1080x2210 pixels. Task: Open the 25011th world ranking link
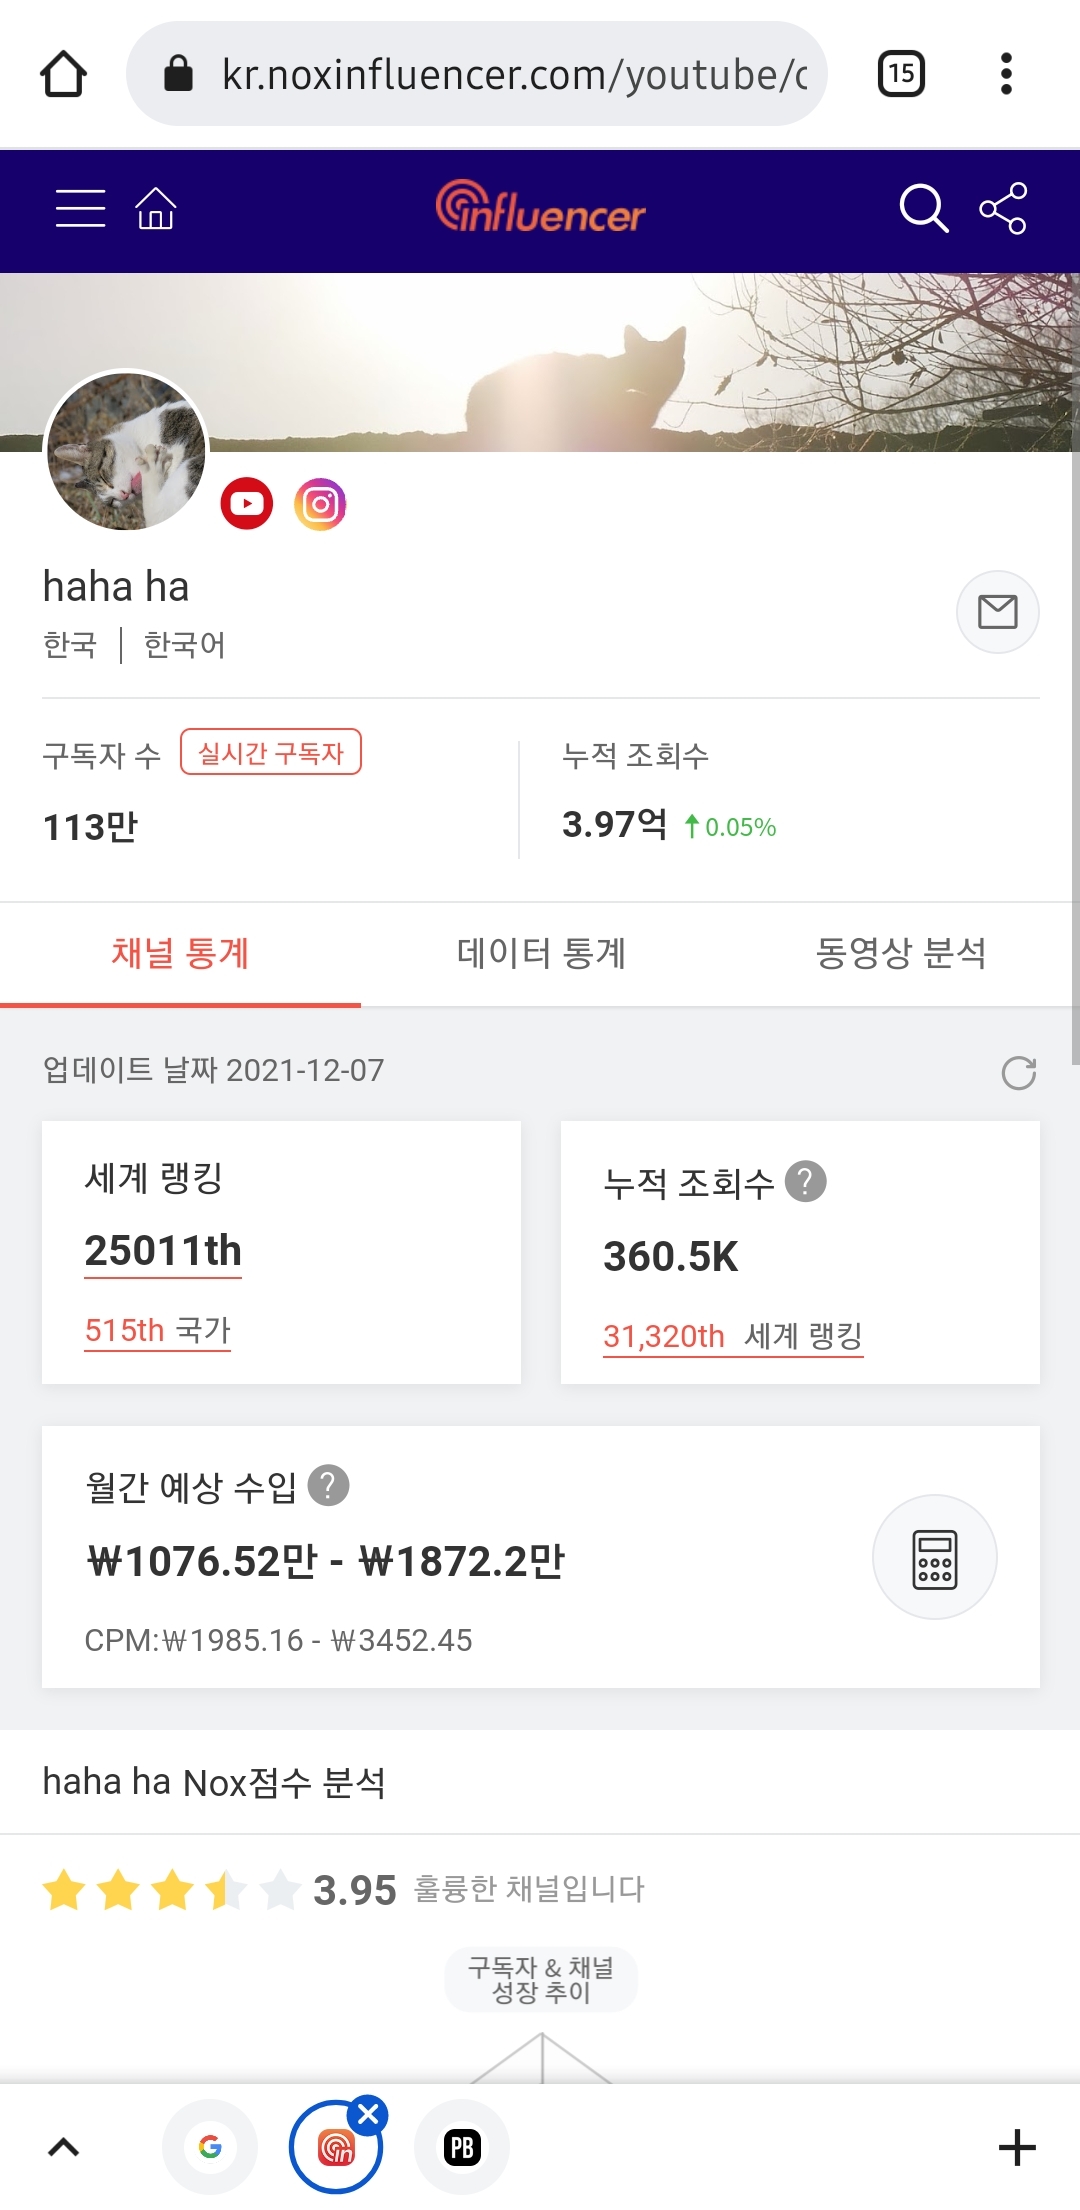tap(163, 1251)
